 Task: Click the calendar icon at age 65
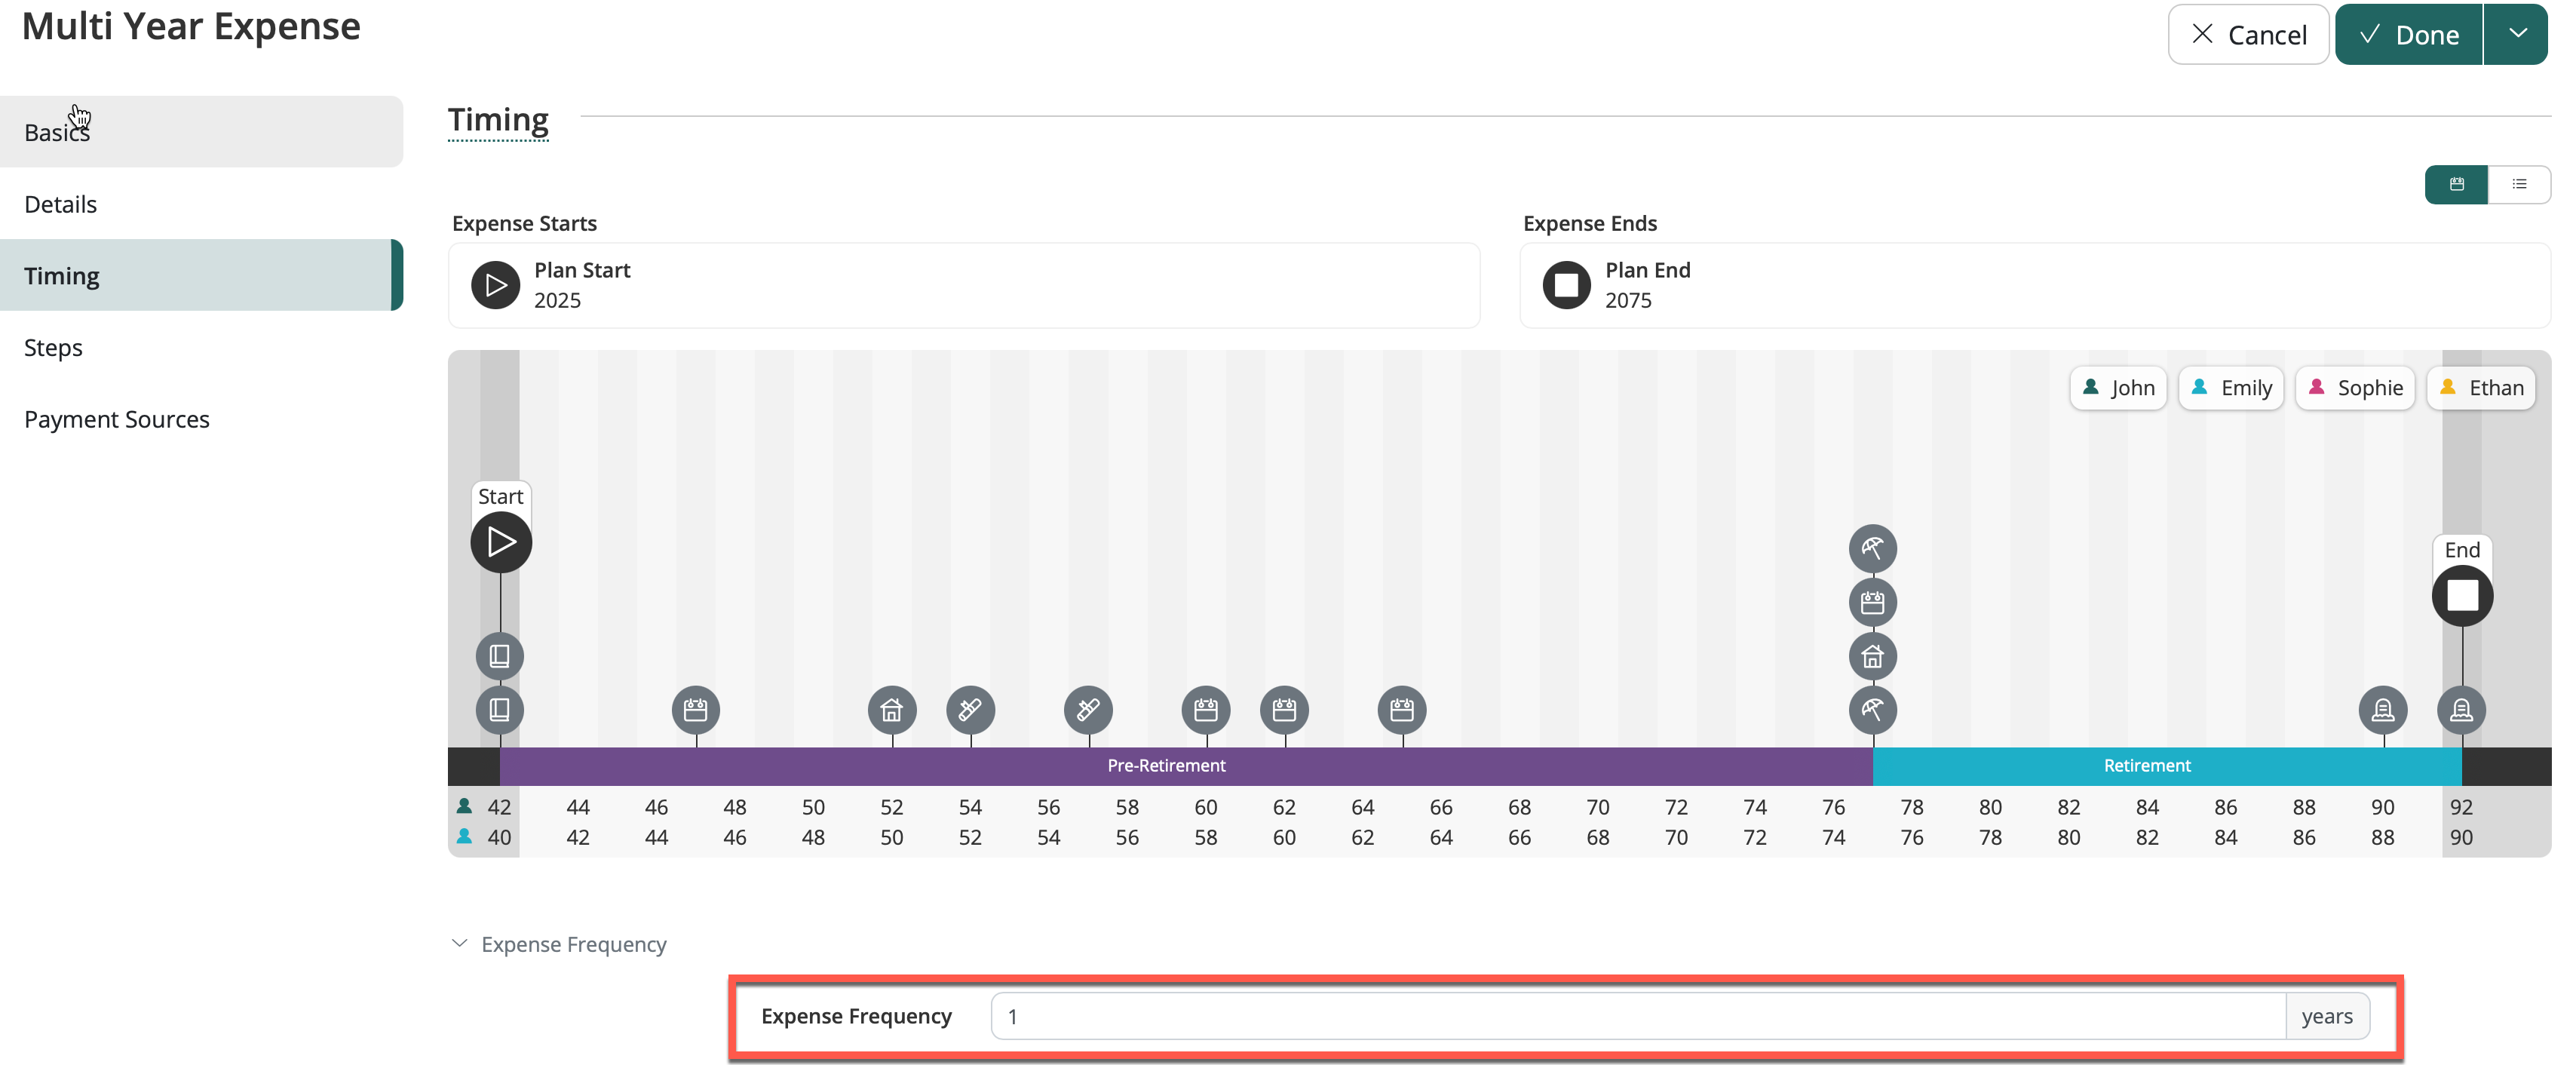[1402, 710]
